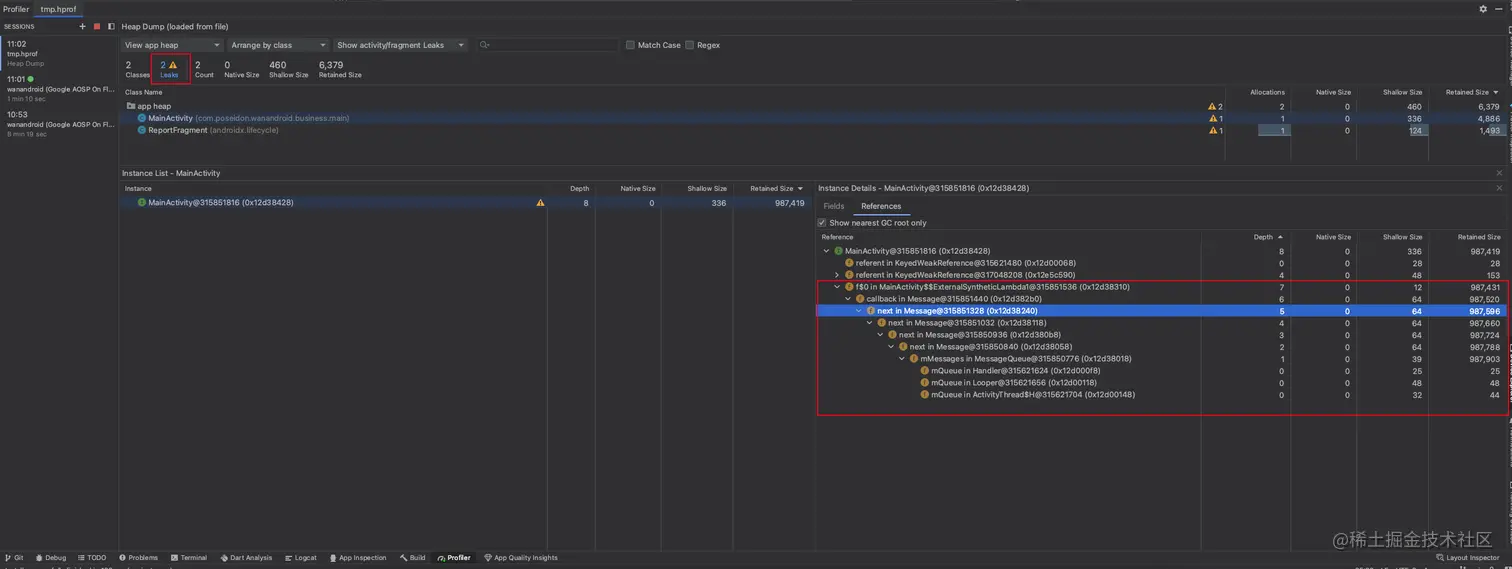Start a new profiling session with plus icon
The width and height of the screenshot is (1512, 569).
pos(83,27)
